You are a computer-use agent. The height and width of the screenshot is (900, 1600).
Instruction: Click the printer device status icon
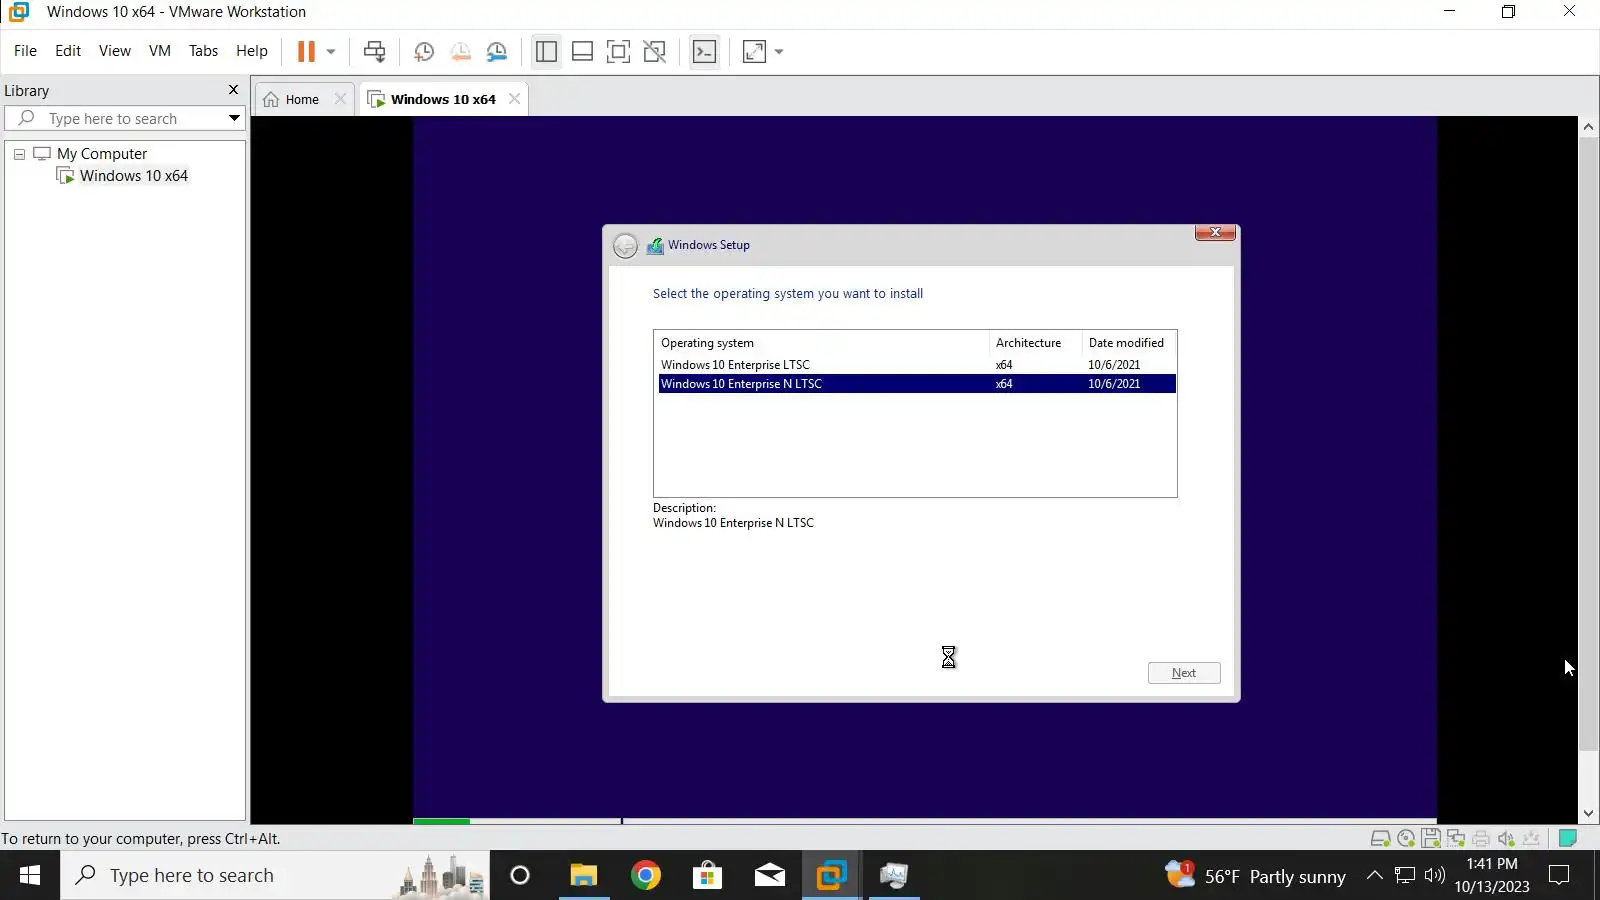1481,839
